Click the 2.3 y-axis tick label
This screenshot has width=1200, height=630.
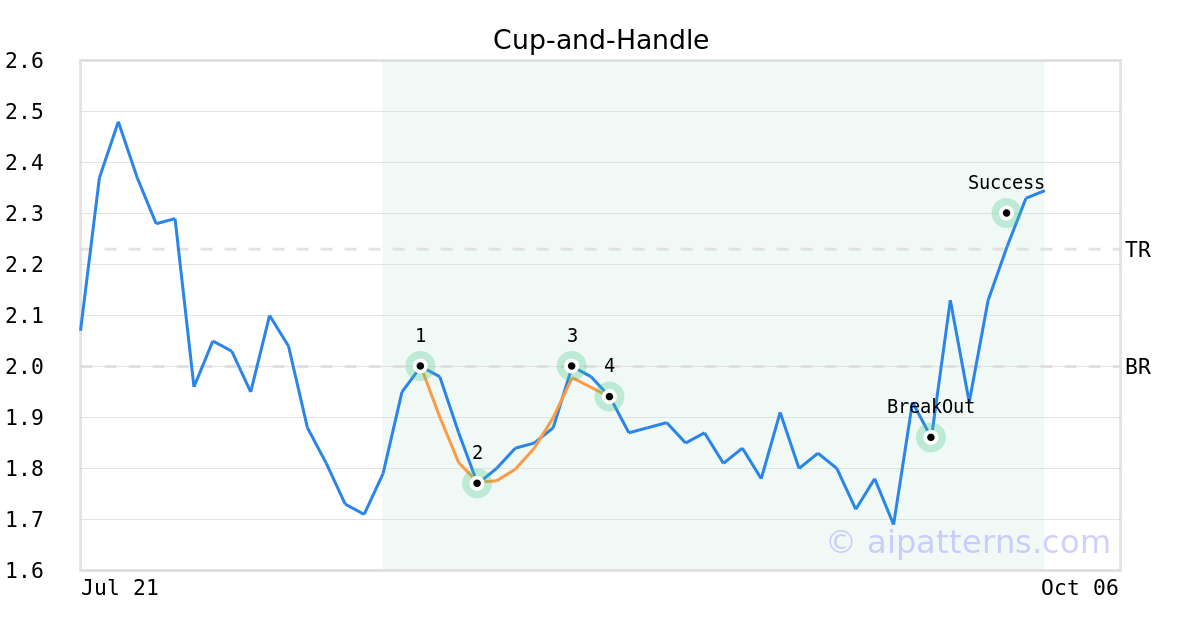pyautogui.click(x=24, y=214)
